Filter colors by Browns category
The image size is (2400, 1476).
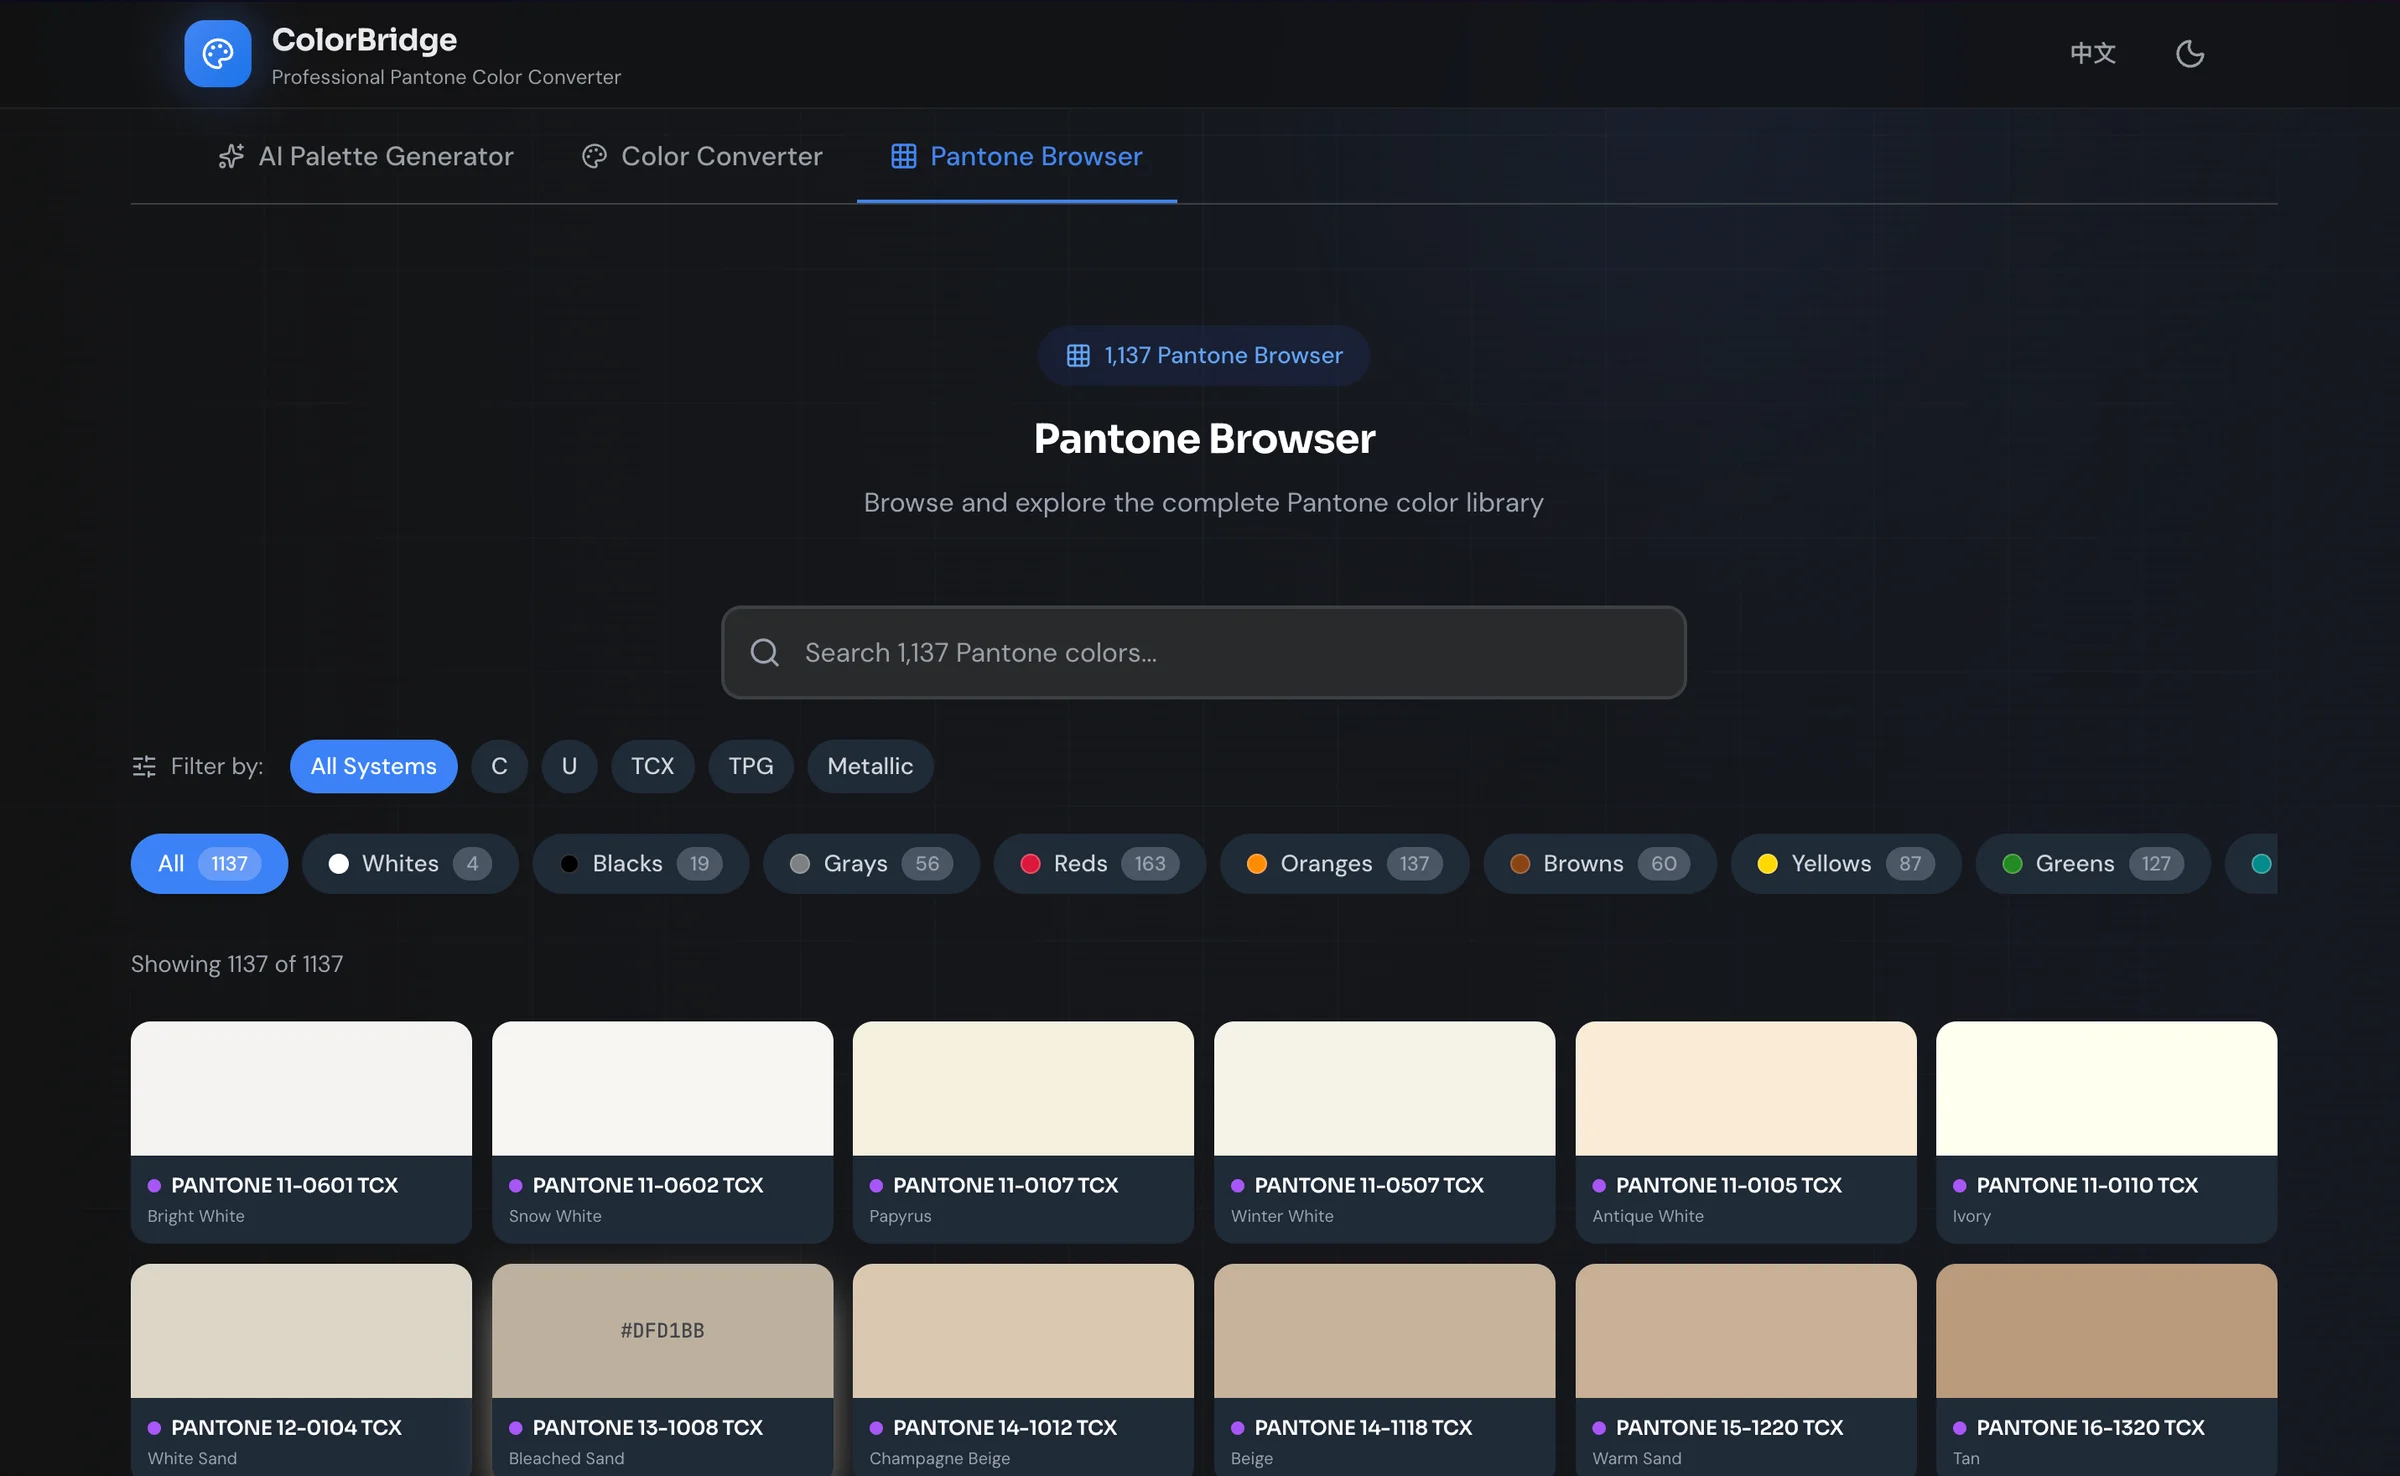[1600, 863]
